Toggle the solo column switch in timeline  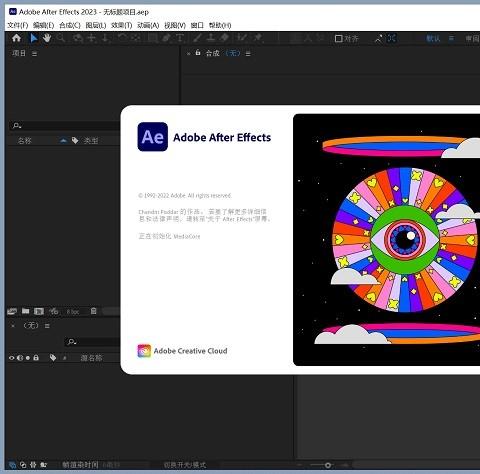28,358
